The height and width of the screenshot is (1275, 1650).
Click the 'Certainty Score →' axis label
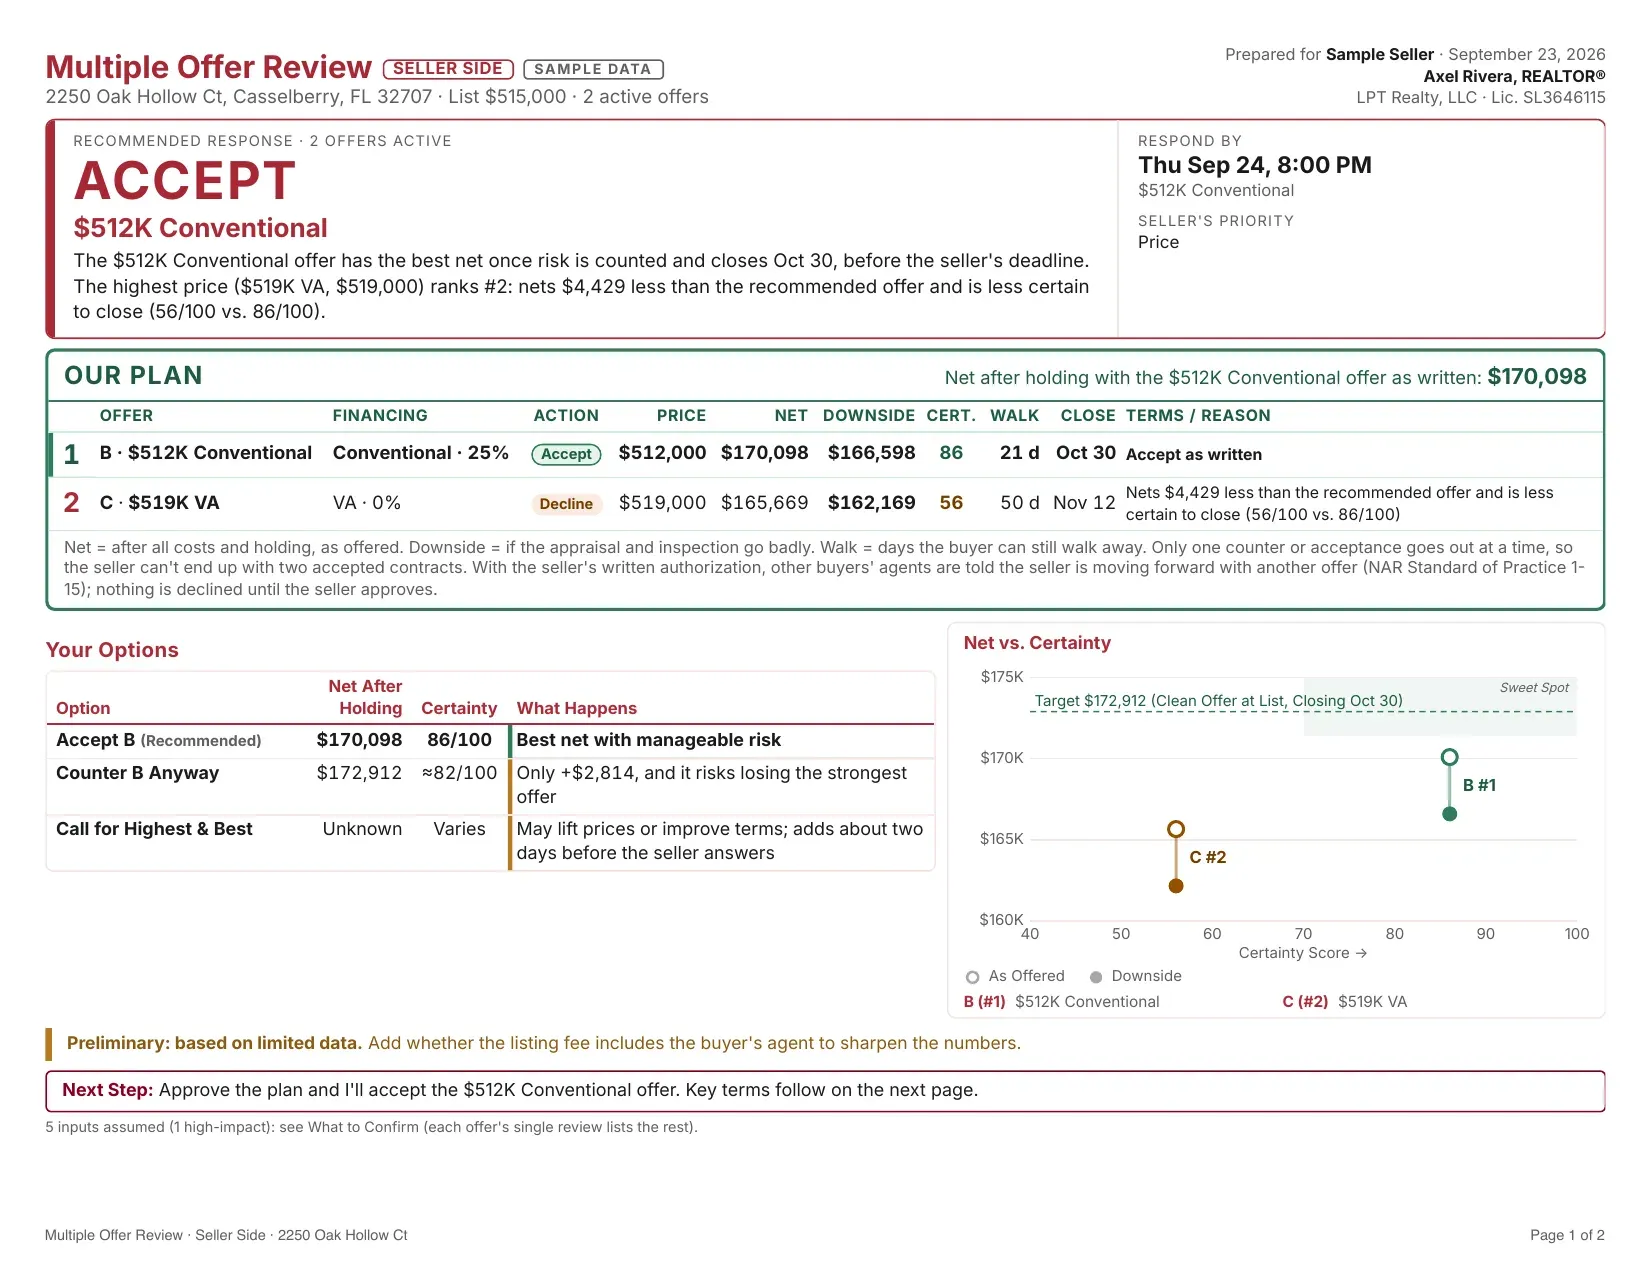(1303, 953)
